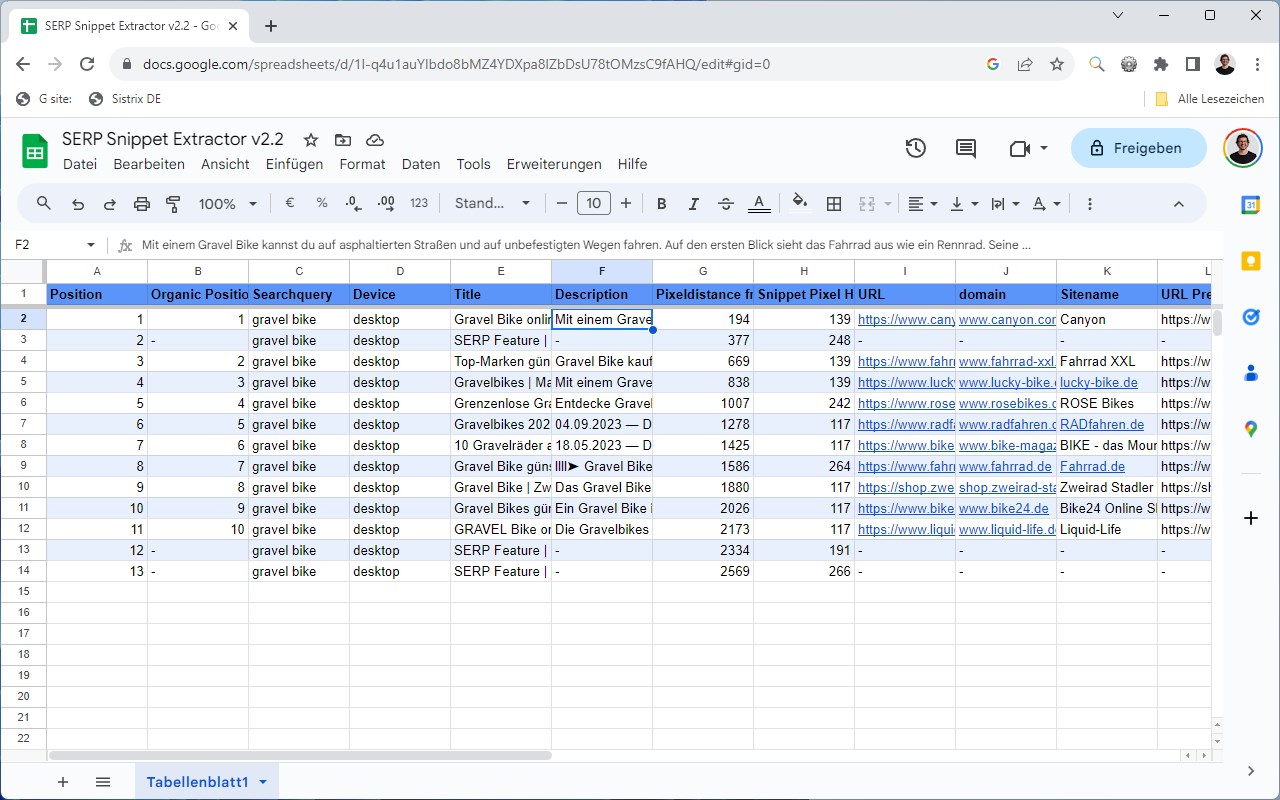Toggle strikethrough formatting
The height and width of the screenshot is (800, 1280).
point(725,203)
